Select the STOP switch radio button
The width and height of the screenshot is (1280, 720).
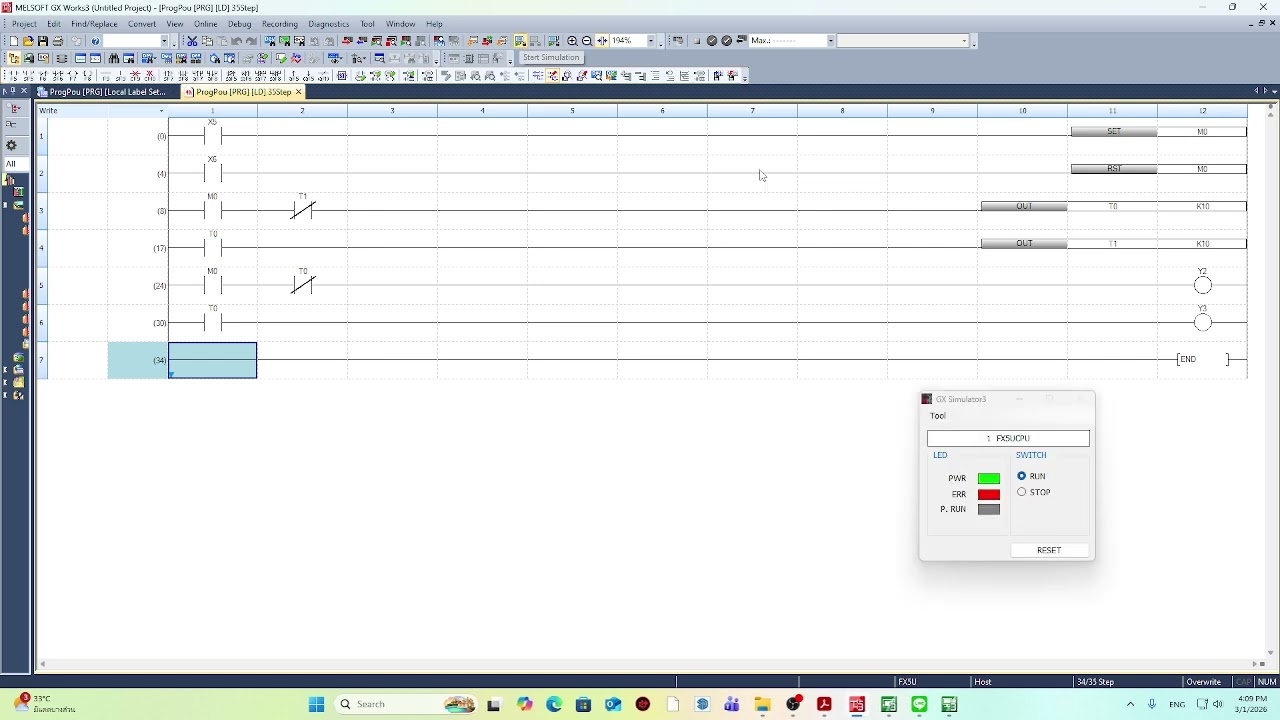(x=1022, y=492)
